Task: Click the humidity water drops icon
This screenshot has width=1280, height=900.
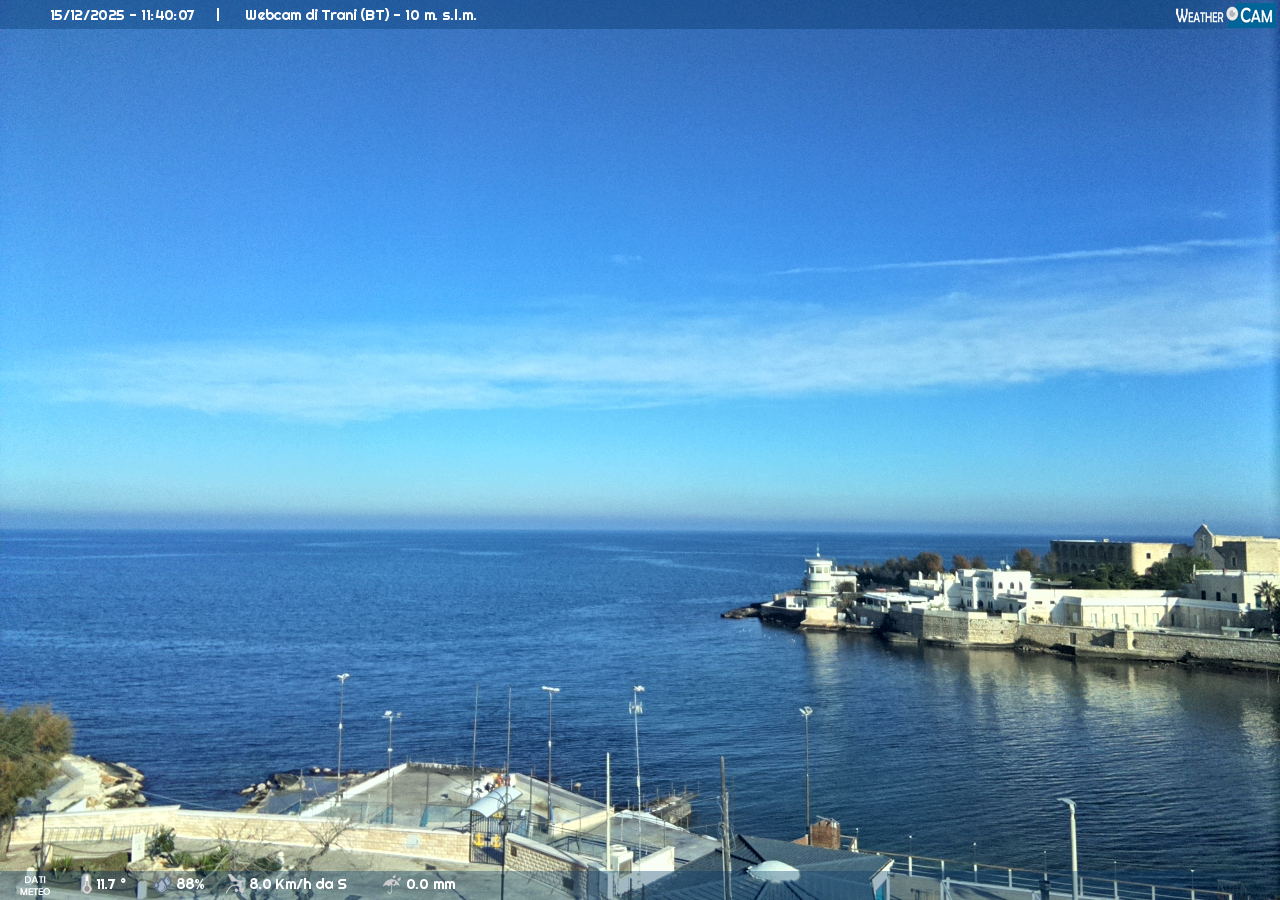Action: [163, 884]
